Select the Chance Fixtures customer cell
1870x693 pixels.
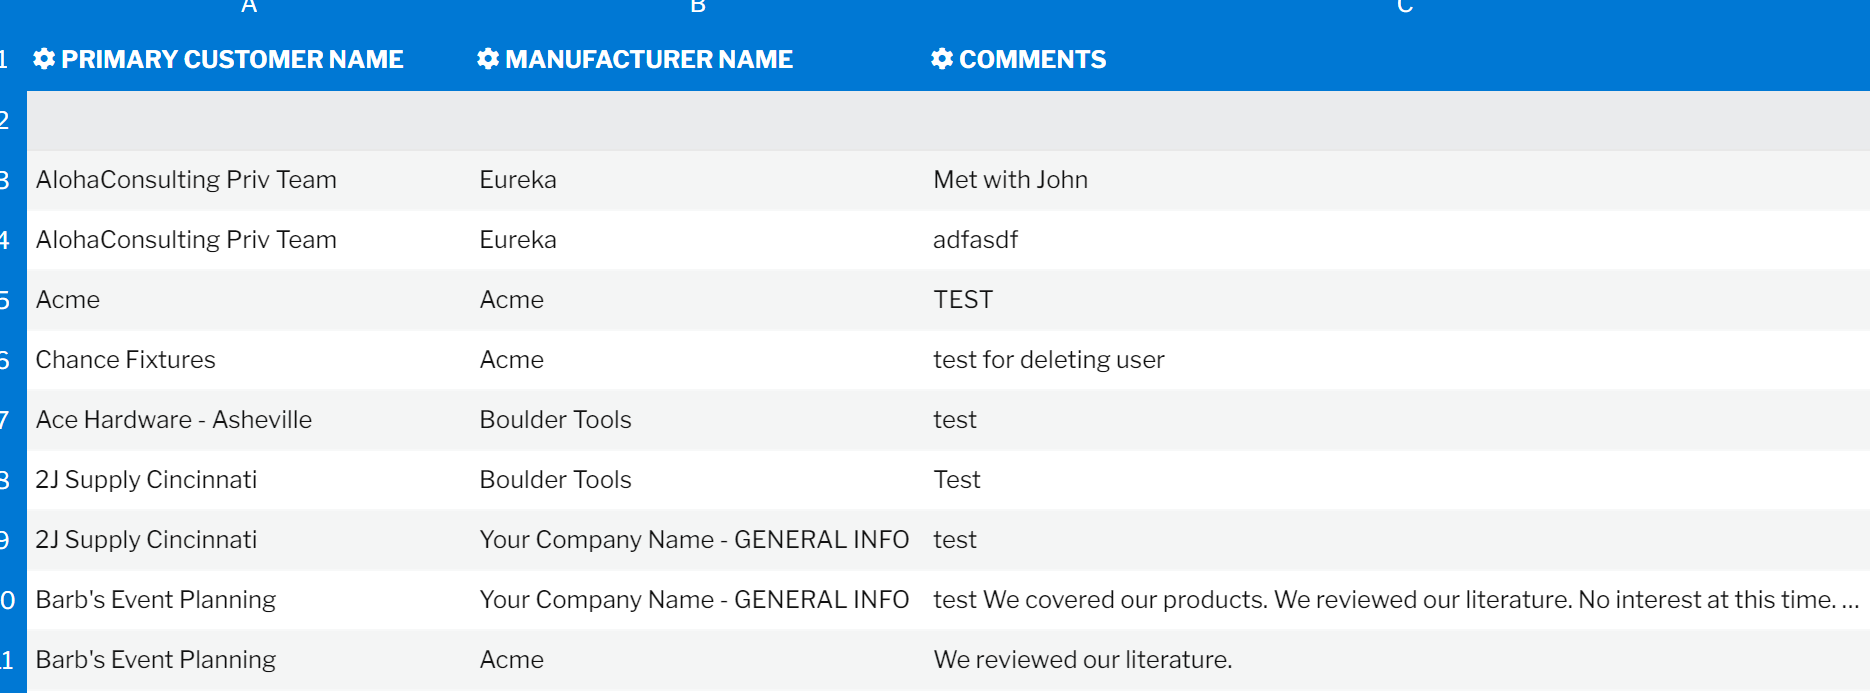[x=126, y=360]
